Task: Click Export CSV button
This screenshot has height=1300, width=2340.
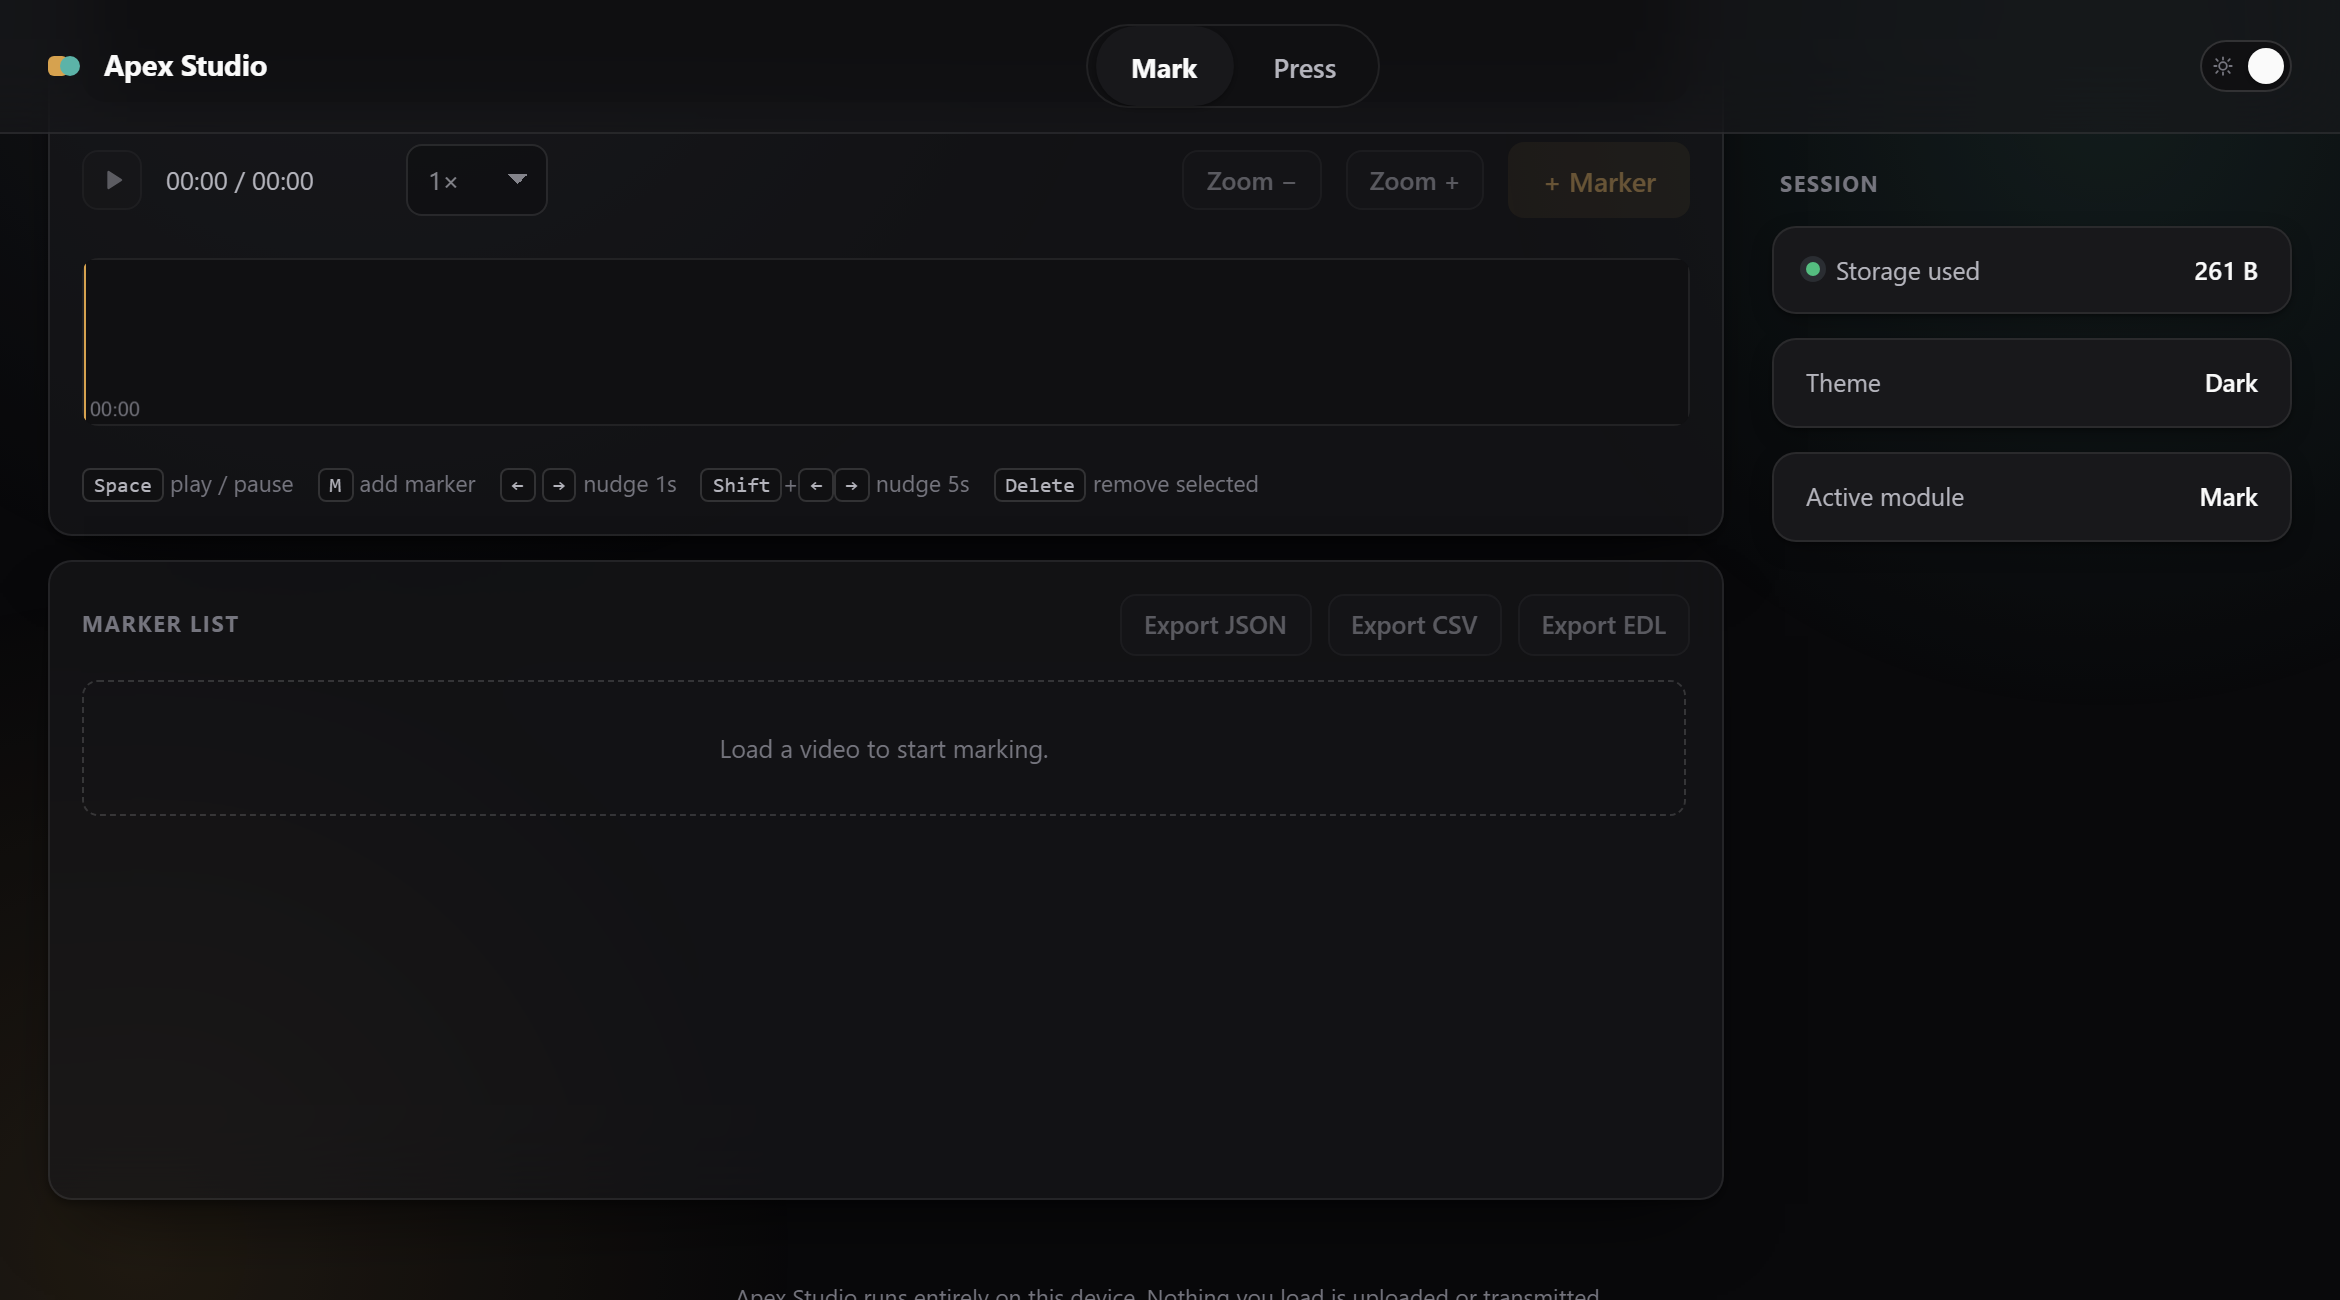Action: [1414, 625]
